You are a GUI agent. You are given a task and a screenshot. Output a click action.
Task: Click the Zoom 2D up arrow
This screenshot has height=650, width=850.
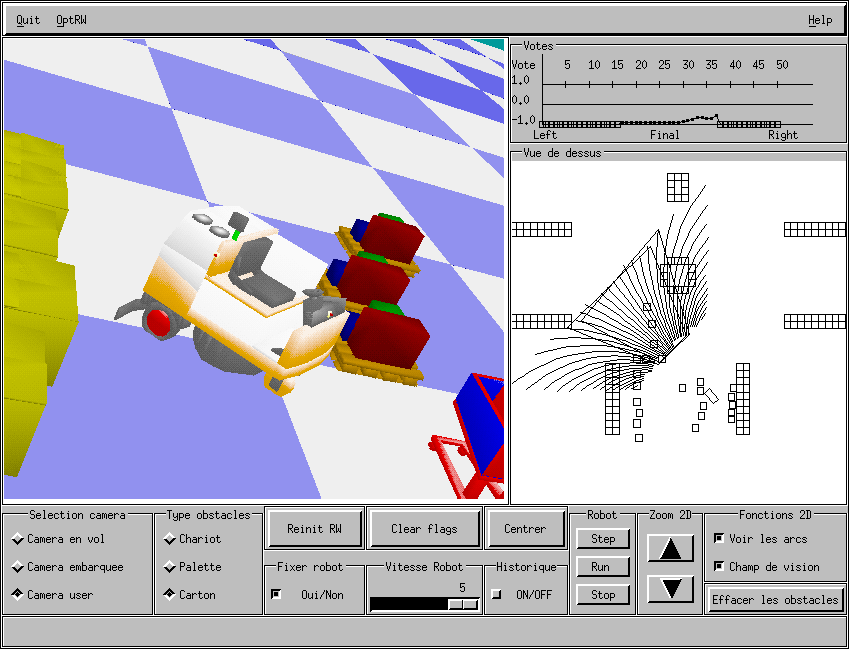coord(670,549)
